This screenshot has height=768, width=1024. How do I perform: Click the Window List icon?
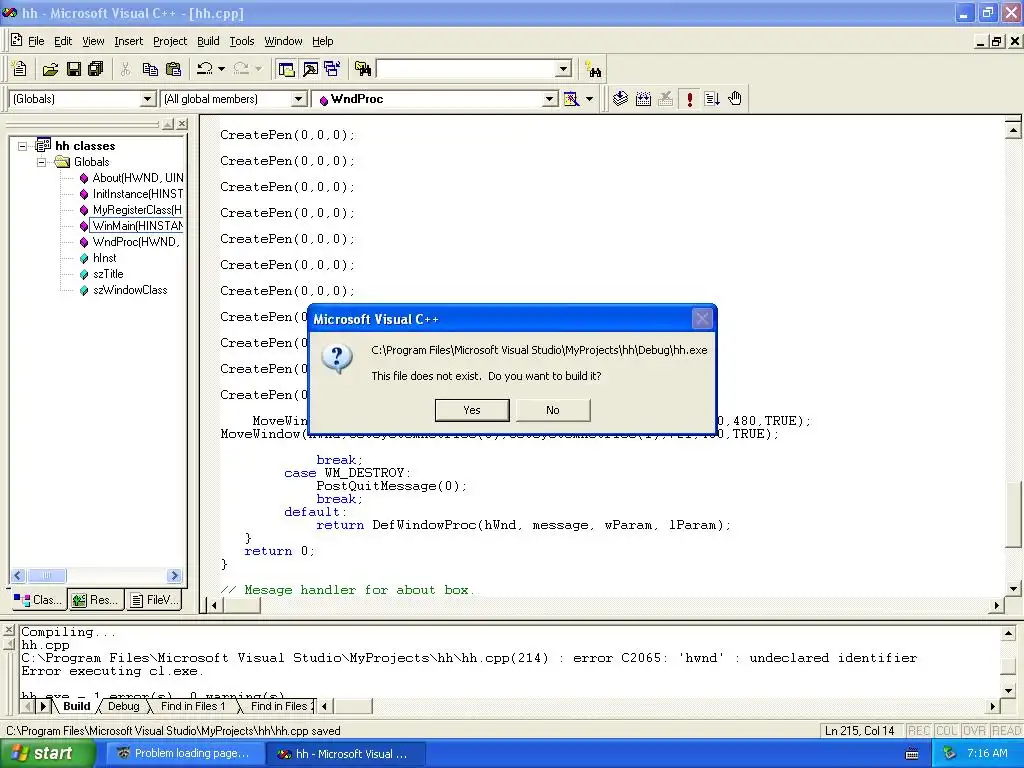pos(332,69)
